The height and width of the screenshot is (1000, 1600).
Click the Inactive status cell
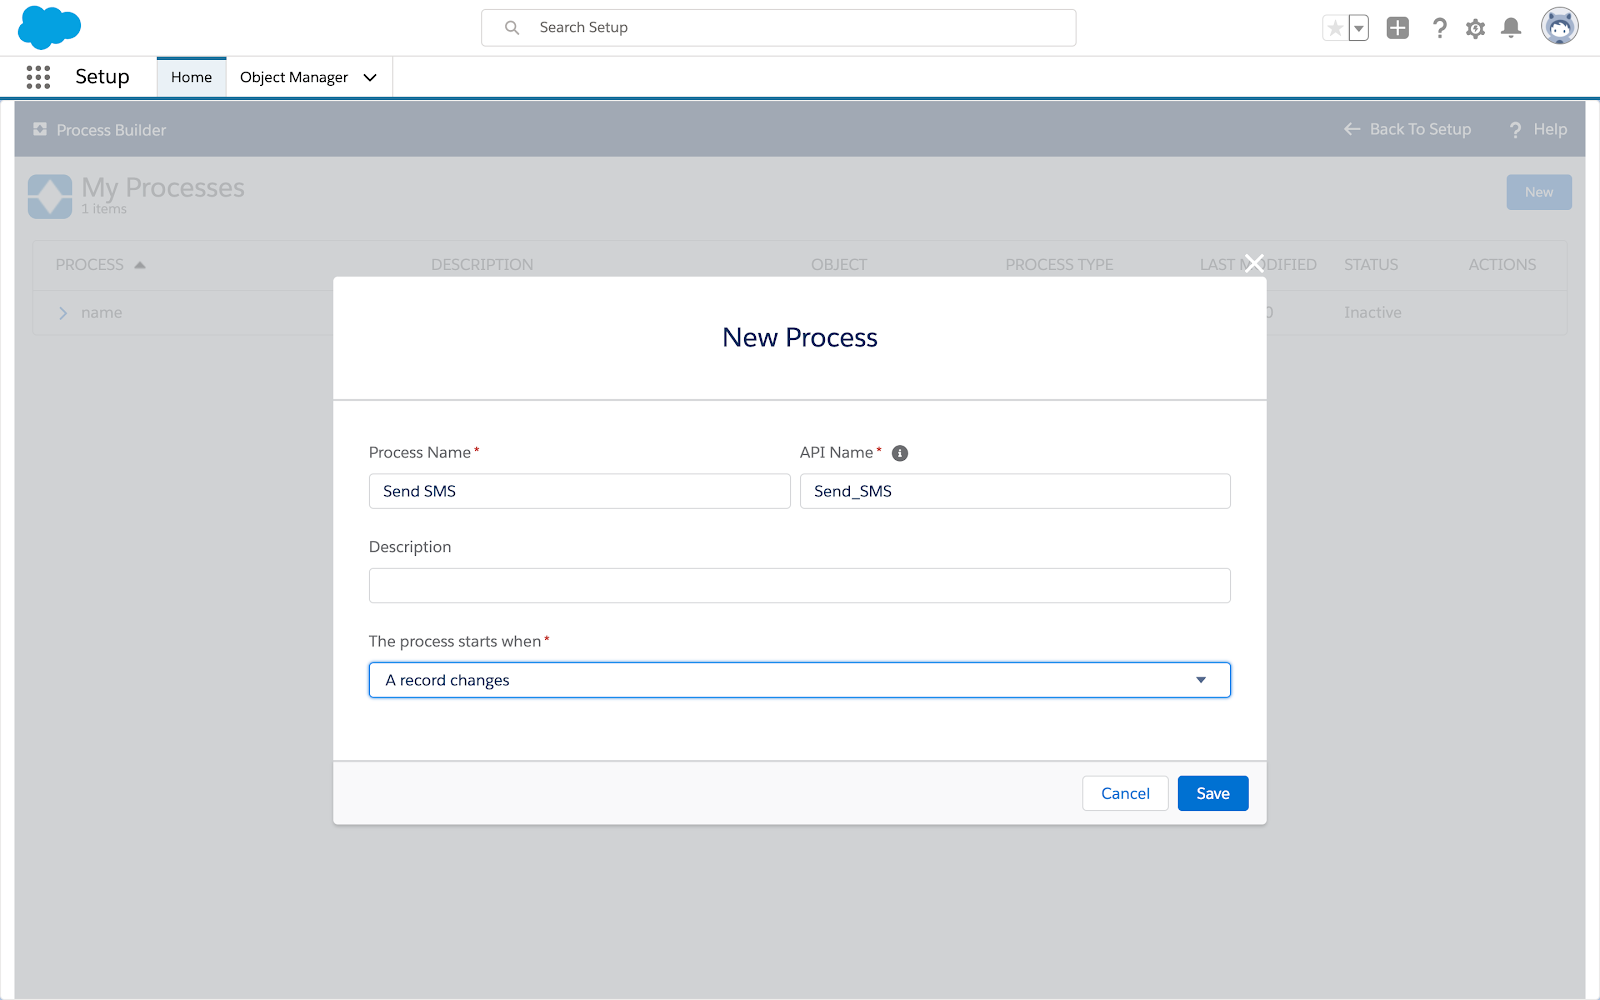tap(1372, 313)
